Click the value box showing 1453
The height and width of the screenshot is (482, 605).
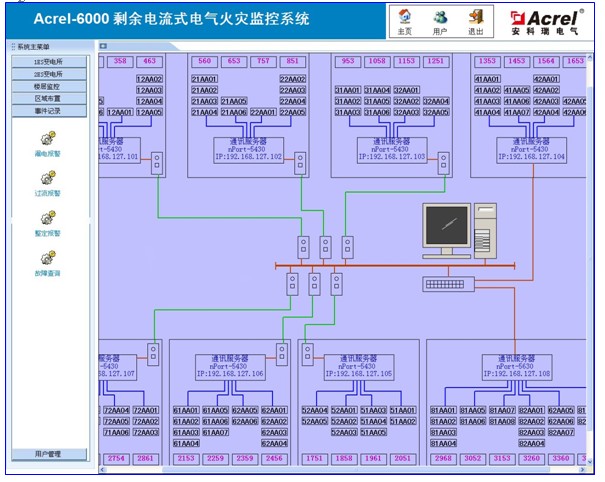(517, 61)
